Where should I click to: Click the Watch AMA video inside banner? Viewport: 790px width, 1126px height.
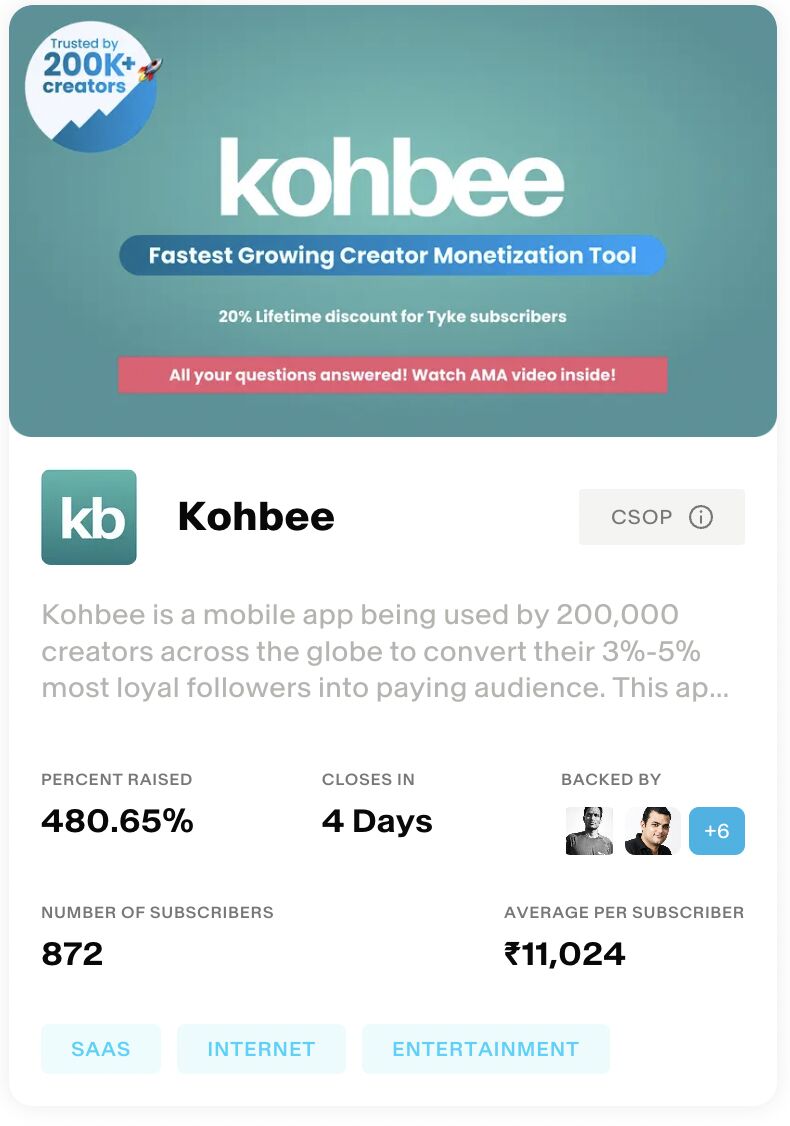coord(392,375)
